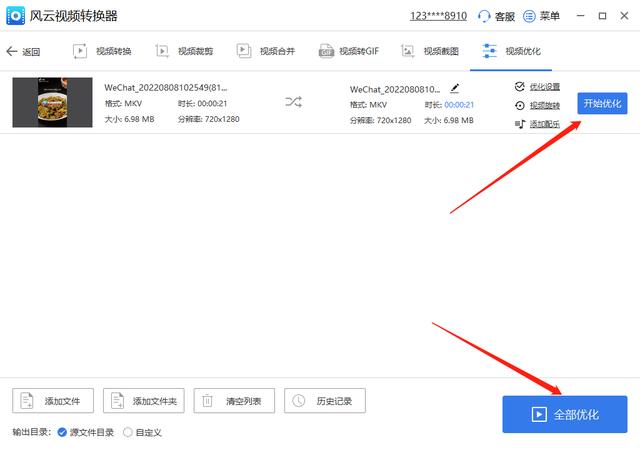Click the 视频转换 tab icon
Viewport: 640px width, 450px height.
pyautogui.click(x=80, y=51)
